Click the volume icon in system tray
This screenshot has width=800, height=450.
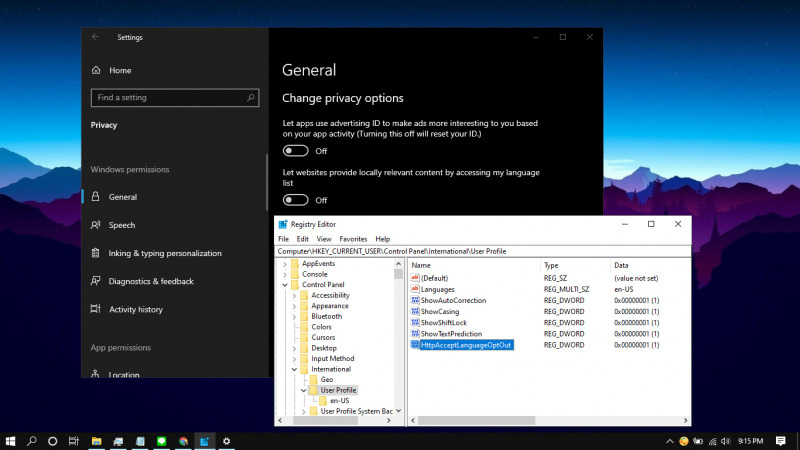pyautogui.click(x=726, y=441)
